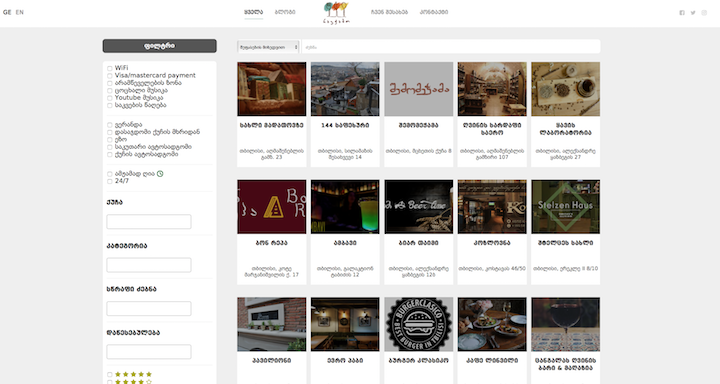Click the dark filter header button
The height and width of the screenshot is (384, 720).
[159, 46]
